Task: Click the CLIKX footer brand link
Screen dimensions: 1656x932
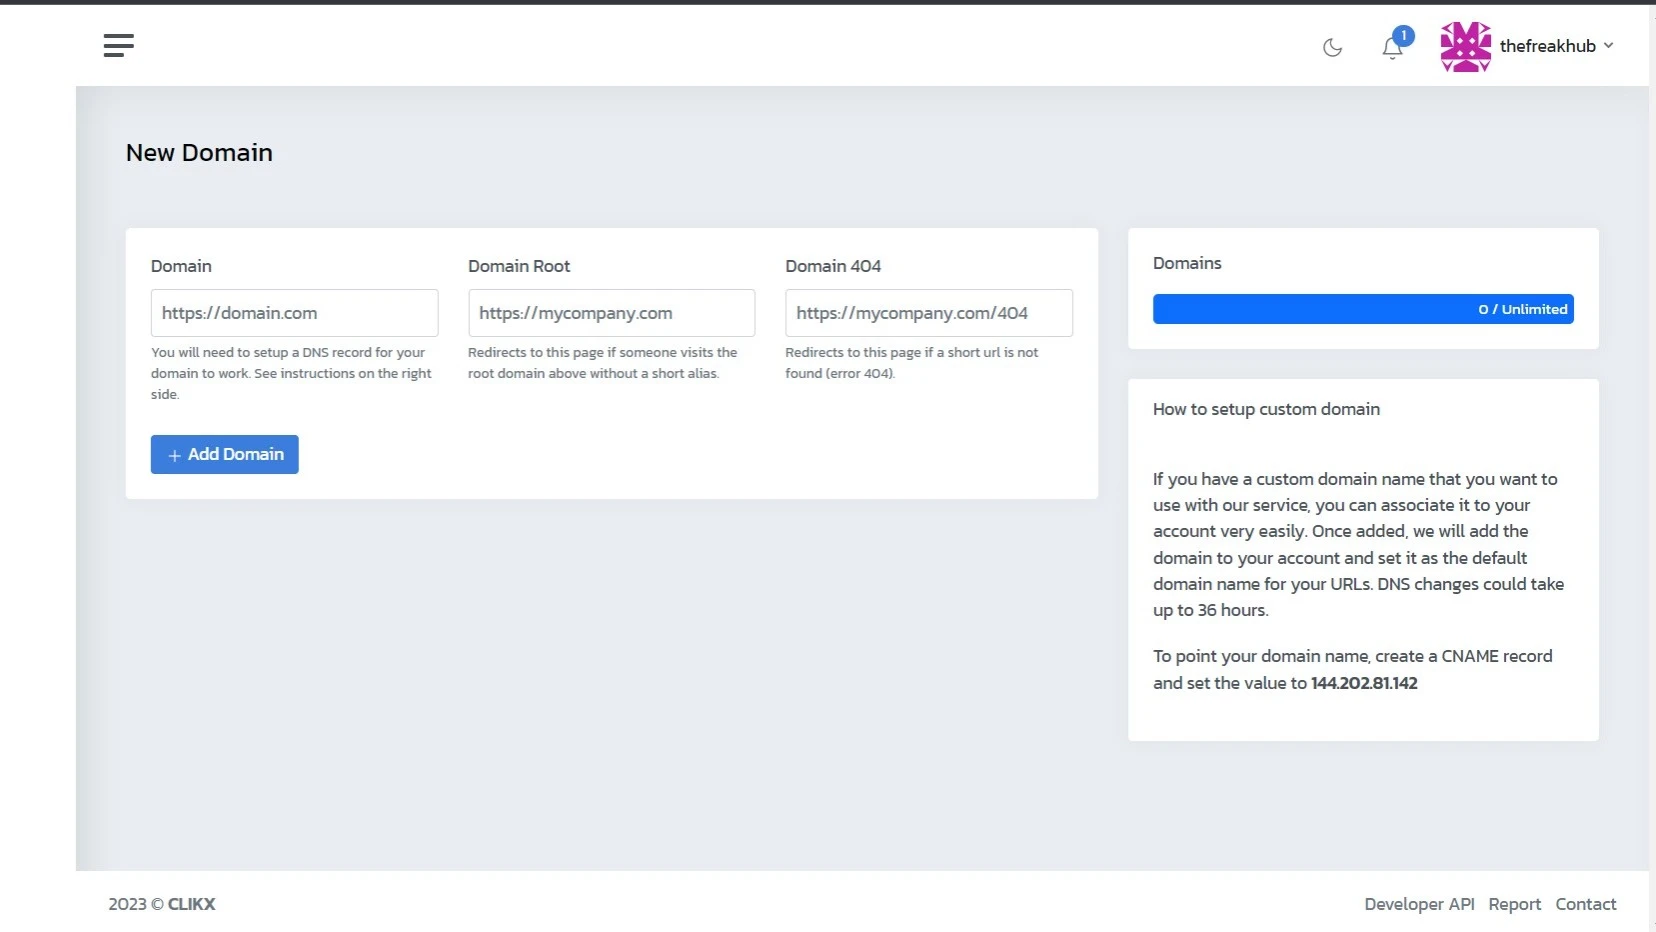Action: [x=191, y=904]
